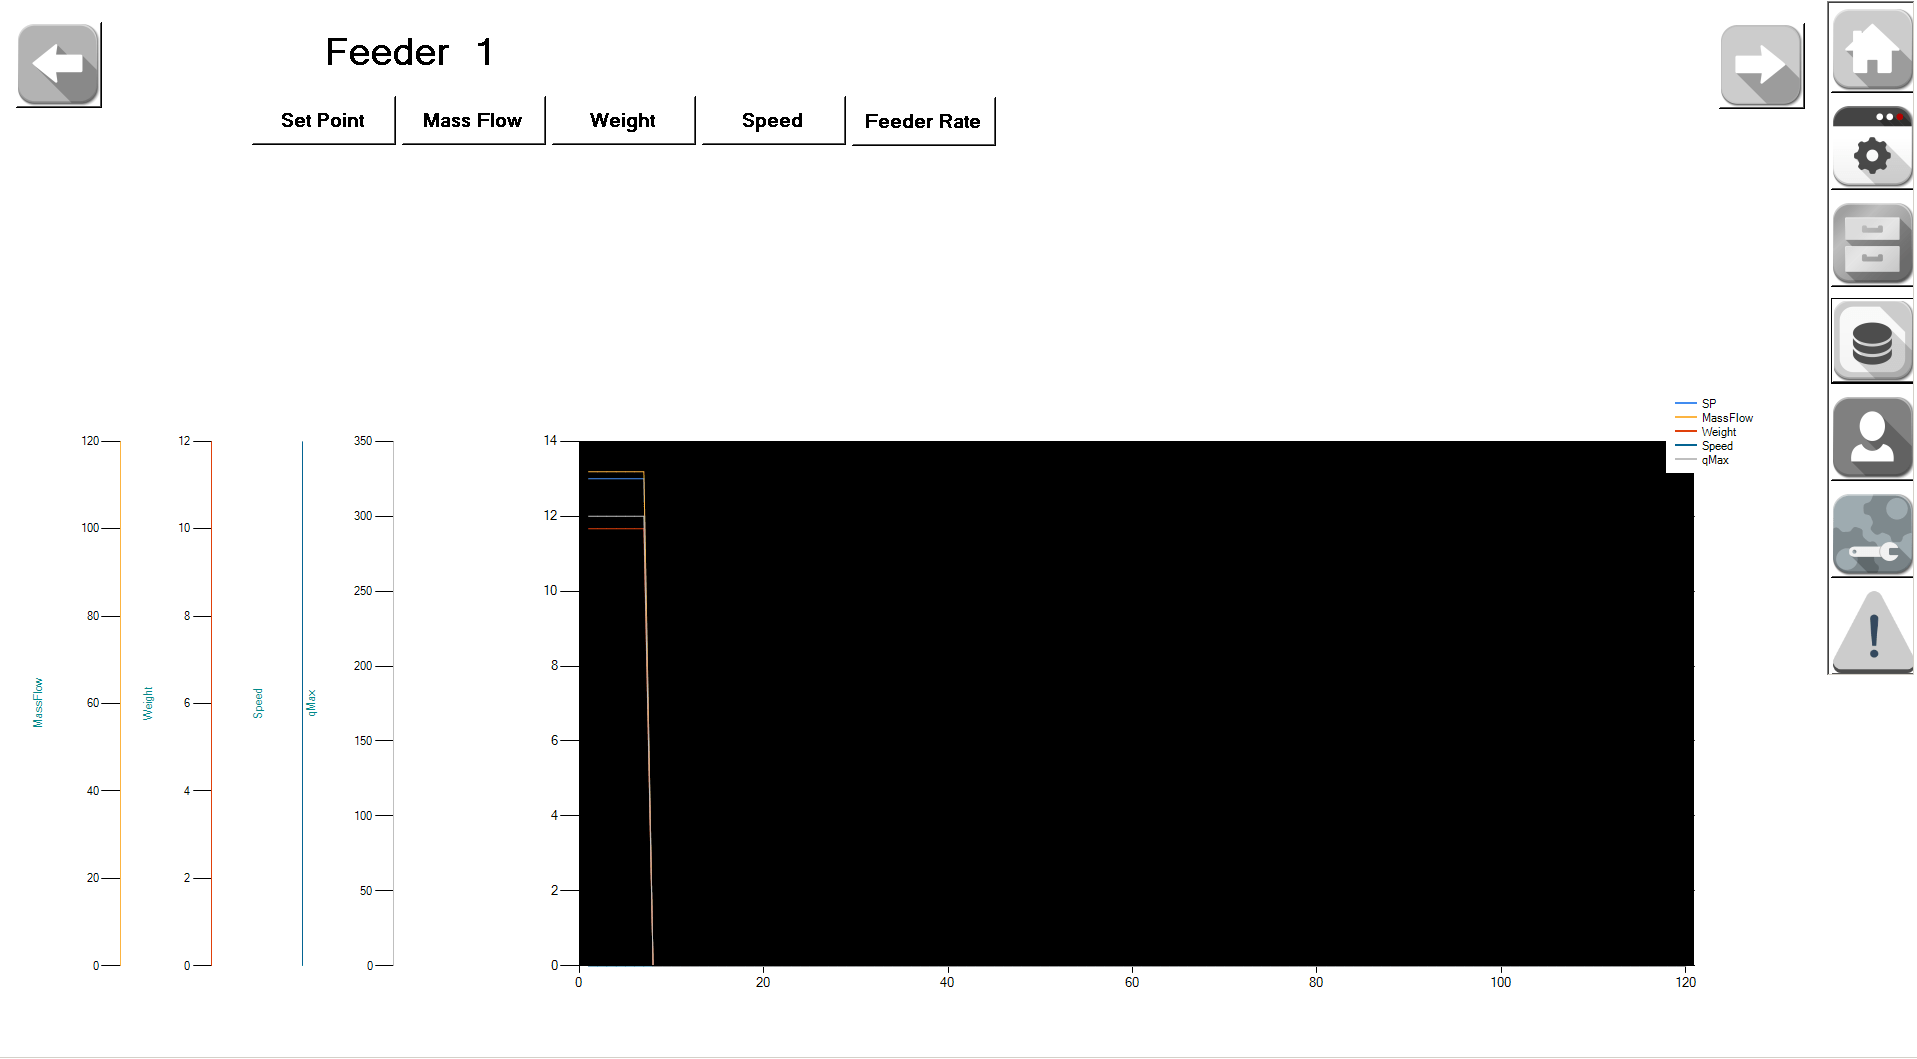Click the MassFlow vertical axis label
1917x1059 pixels.
[38, 702]
